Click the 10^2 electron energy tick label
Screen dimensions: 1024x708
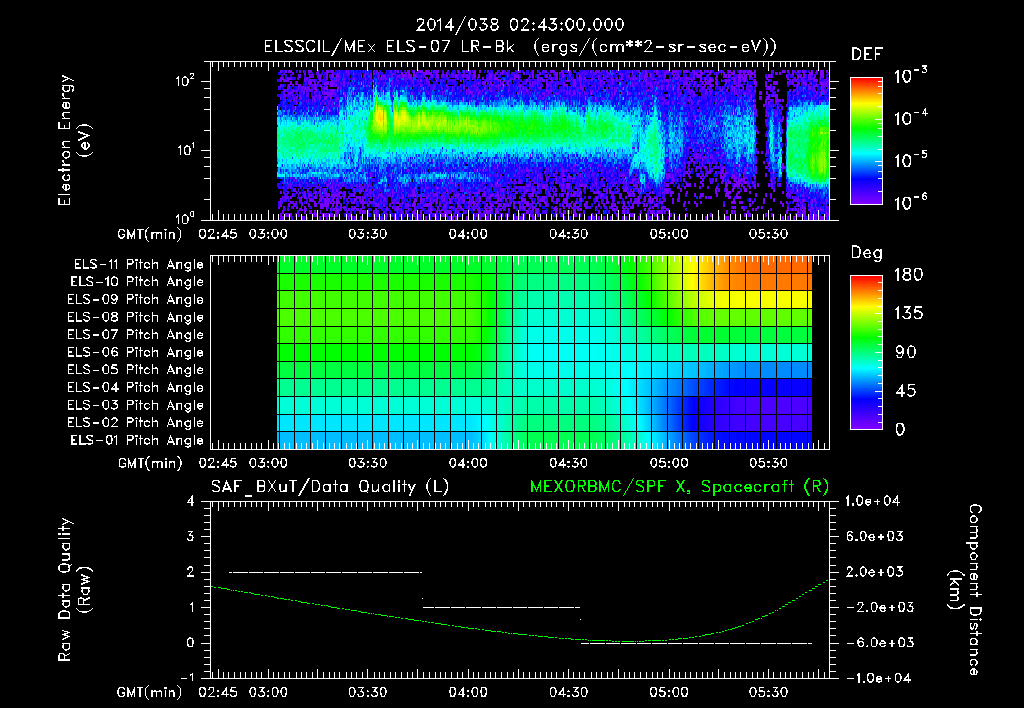click(x=185, y=81)
